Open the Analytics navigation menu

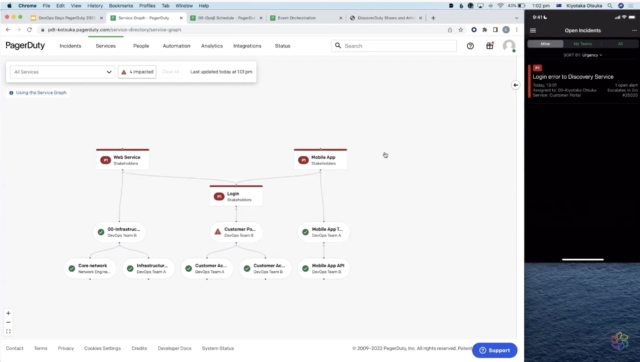pos(212,46)
